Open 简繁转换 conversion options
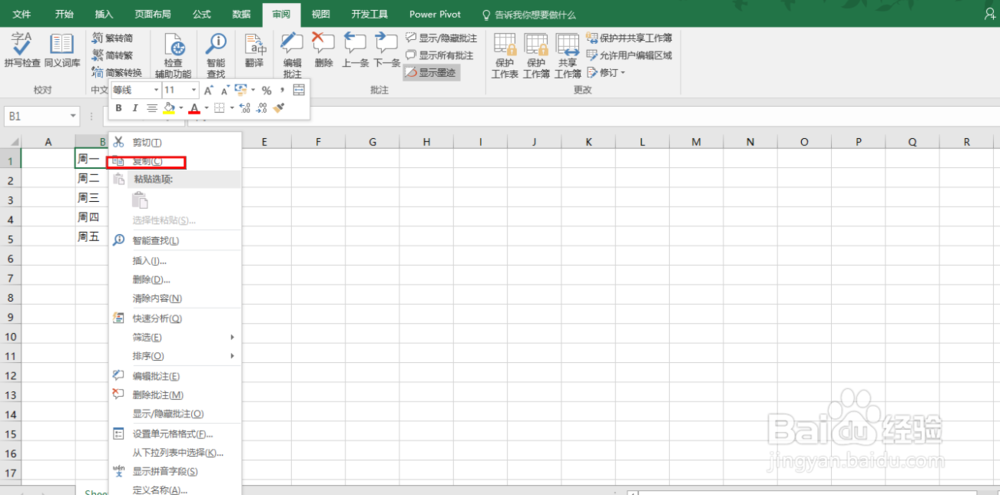The image size is (1000, 495). point(117,72)
